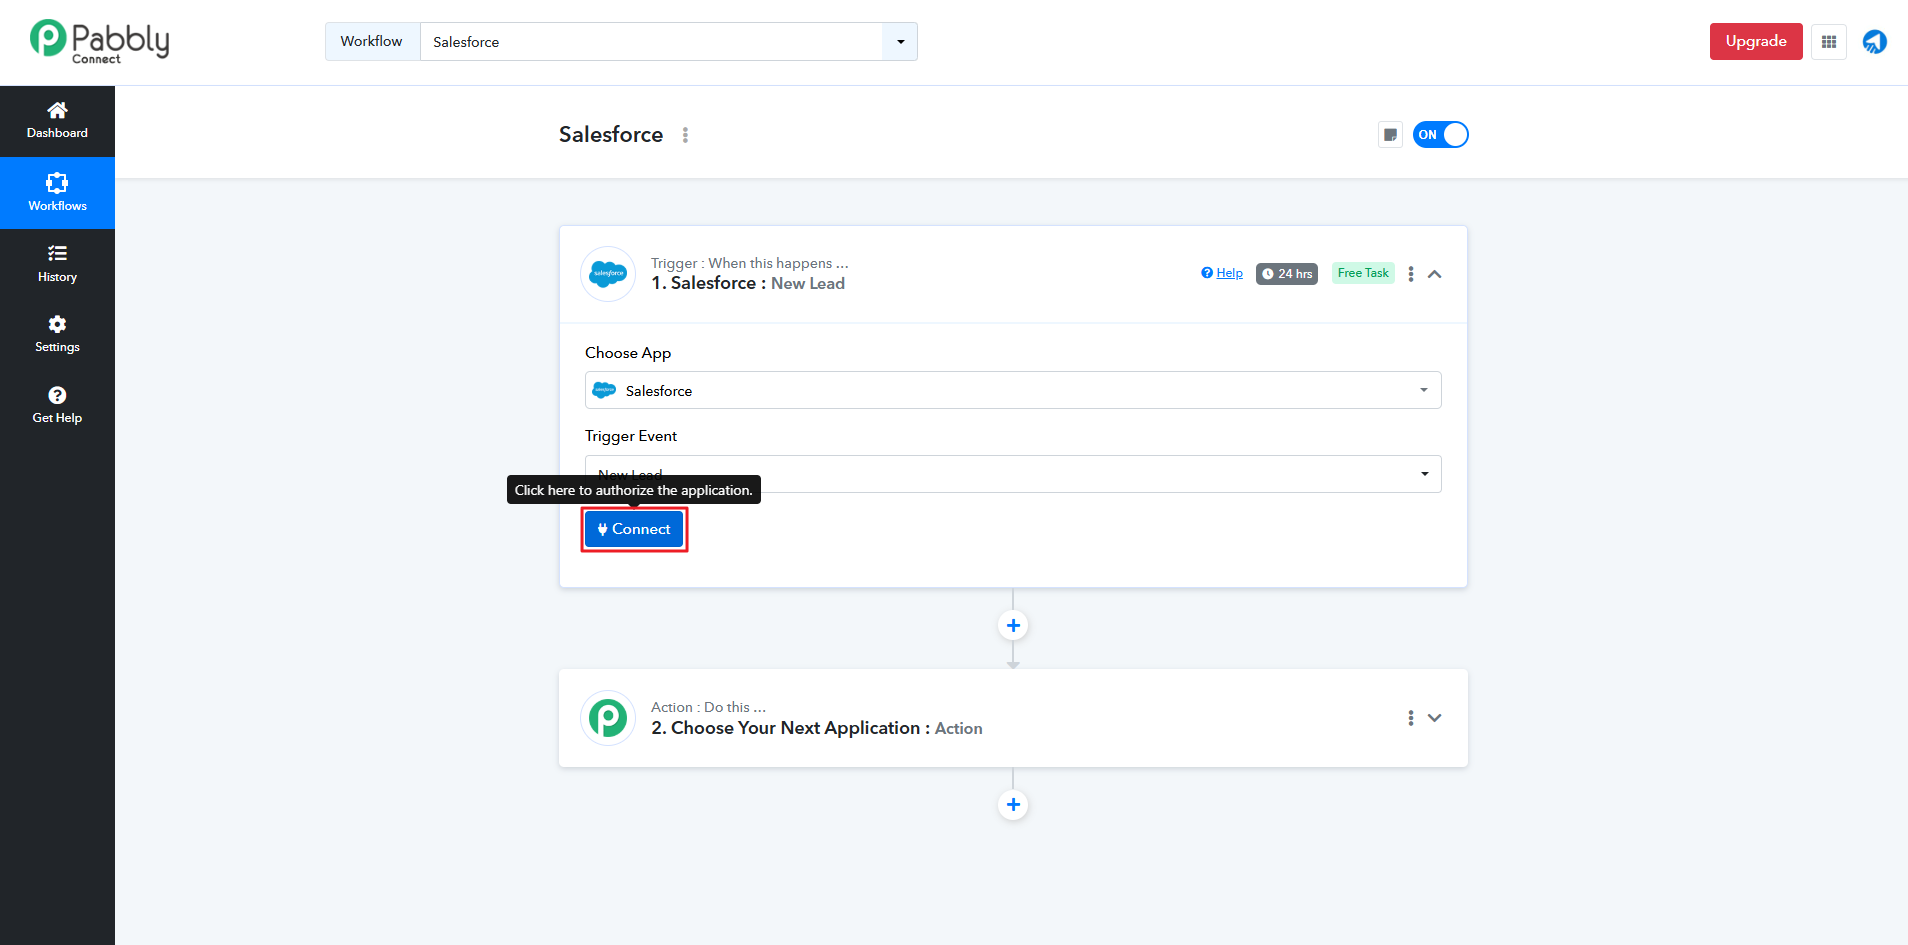Image resolution: width=1908 pixels, height=945 pixels.
Task: Open Settings in sidebar
Action: coord(57,334)
